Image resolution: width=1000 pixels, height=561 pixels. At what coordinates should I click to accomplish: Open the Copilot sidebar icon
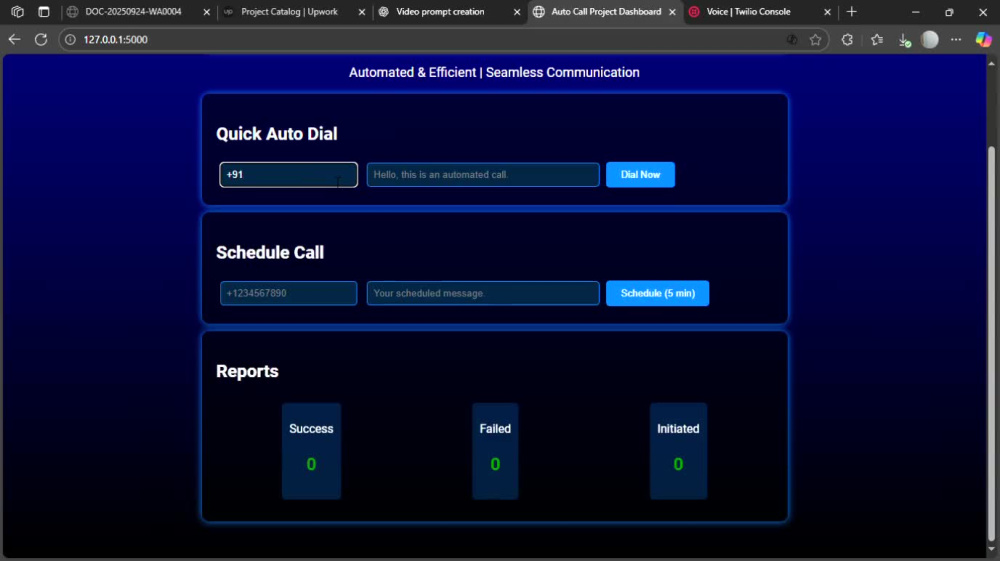click(x=983, y=40)
